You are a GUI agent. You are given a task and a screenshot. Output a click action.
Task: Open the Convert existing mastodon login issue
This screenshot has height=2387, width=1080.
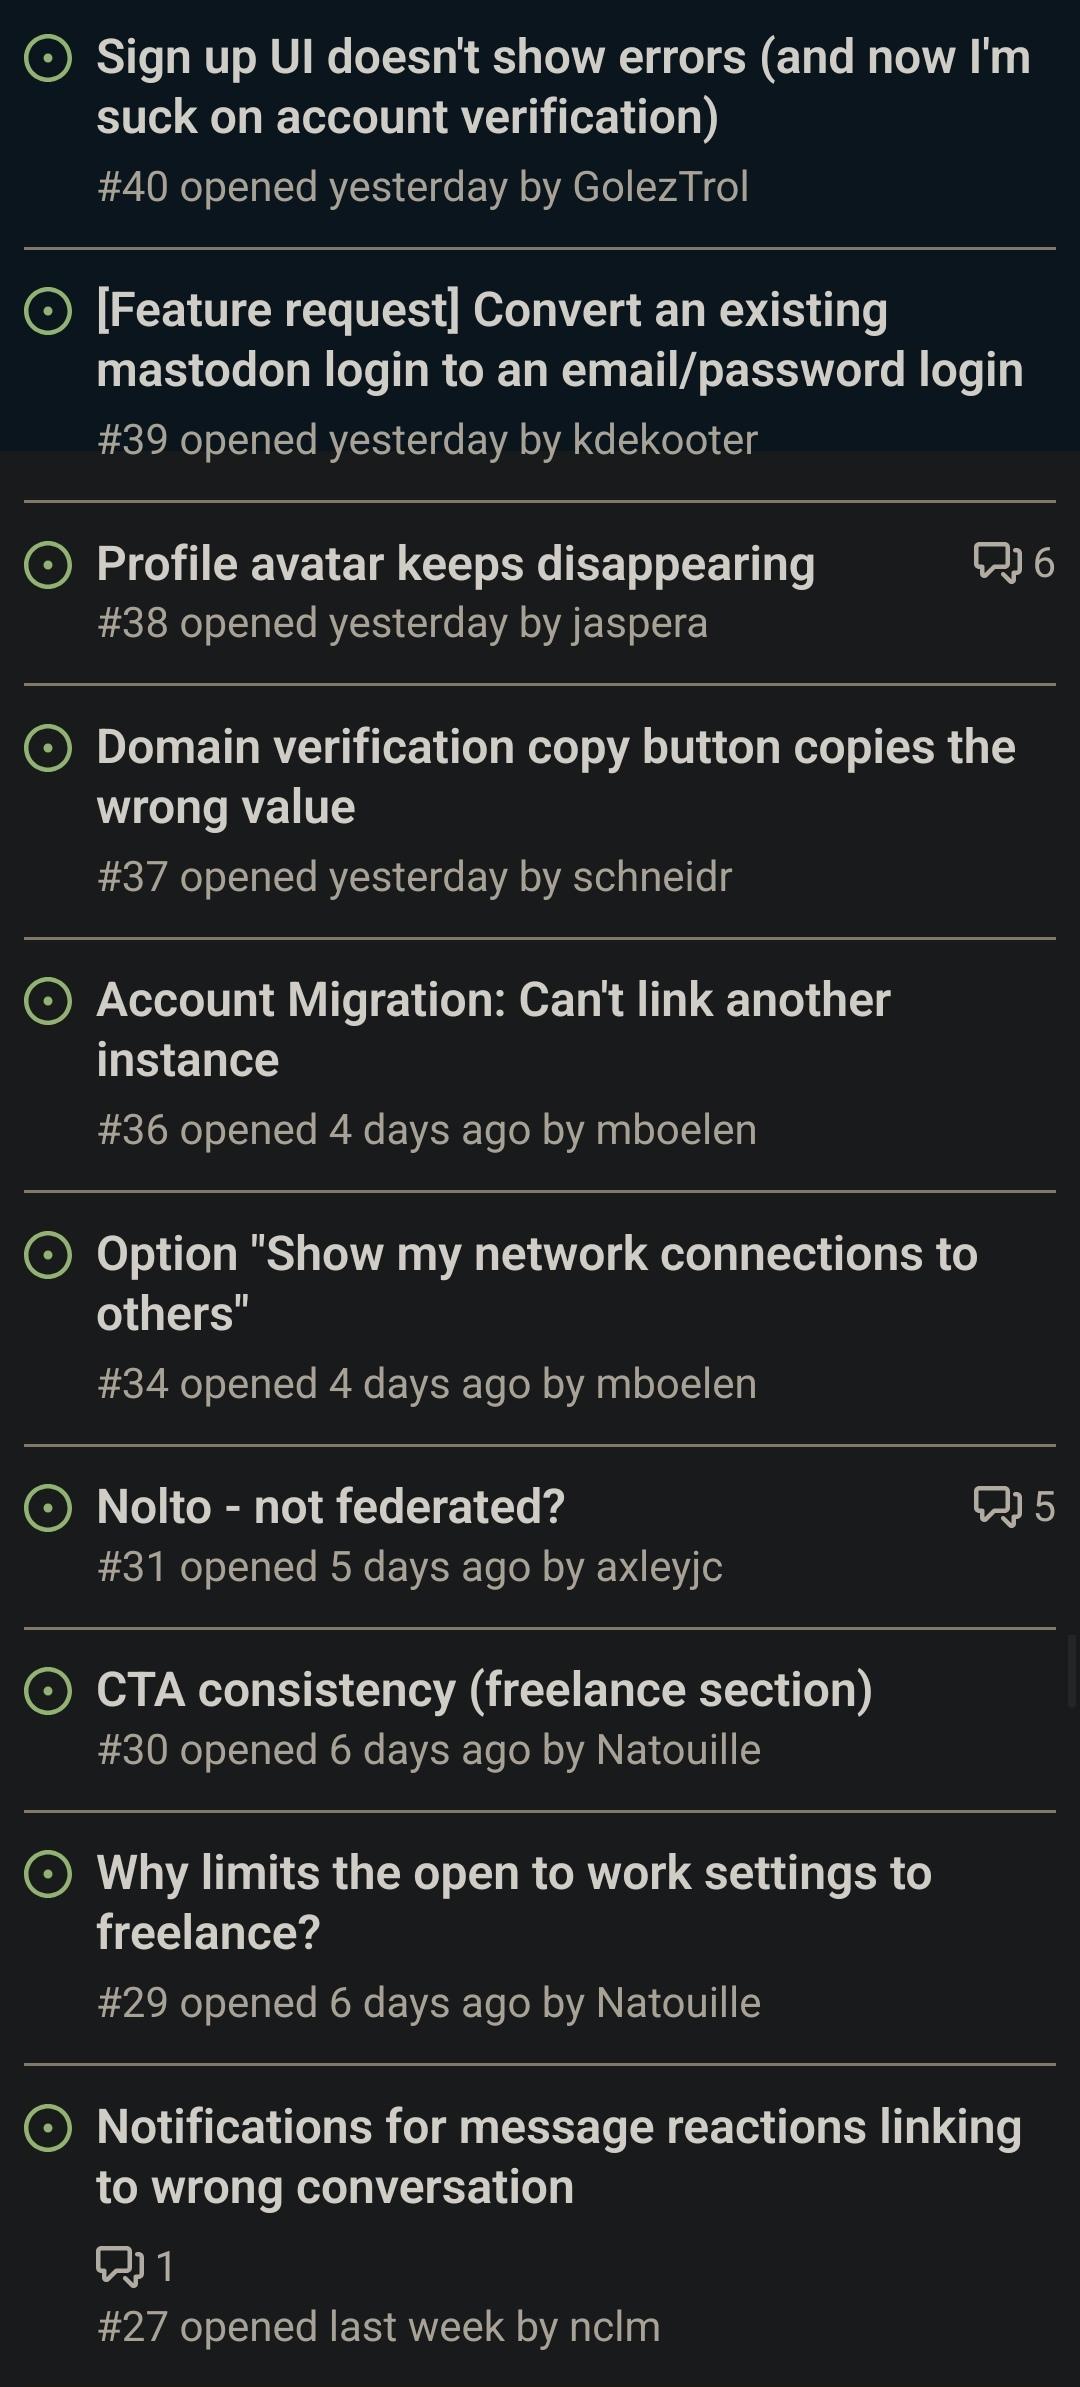click(559, 340)
